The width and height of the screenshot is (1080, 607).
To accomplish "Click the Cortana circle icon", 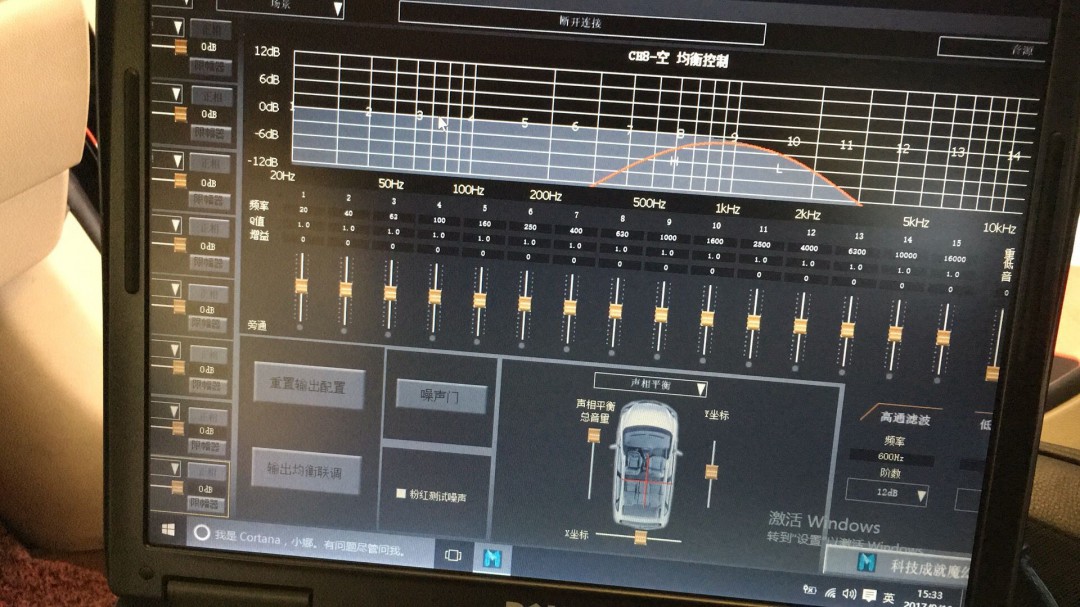I will tap(201, 533).
